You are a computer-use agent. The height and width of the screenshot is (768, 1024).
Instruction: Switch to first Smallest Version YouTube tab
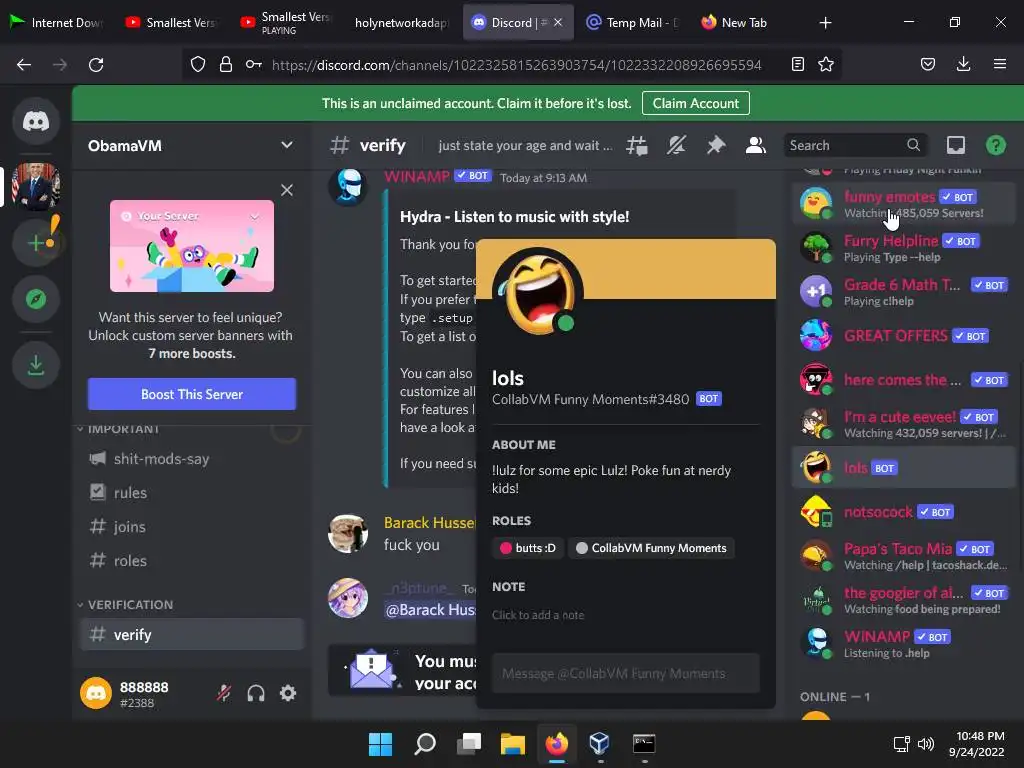(x=172, y=22)
